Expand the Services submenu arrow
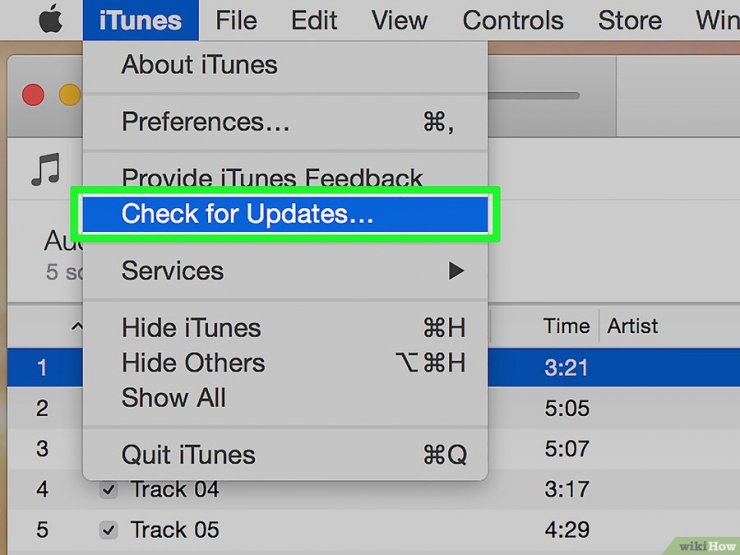Image resolution: width=740 pixels, height=555 pixels. (456, 271)
